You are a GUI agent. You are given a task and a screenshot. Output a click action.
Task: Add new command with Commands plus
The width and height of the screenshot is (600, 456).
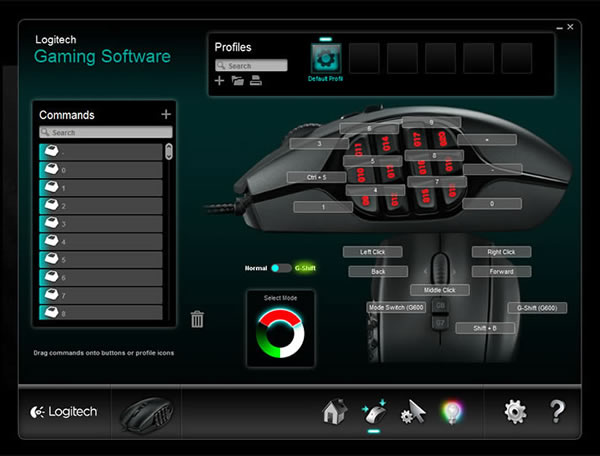pos(166,114)
